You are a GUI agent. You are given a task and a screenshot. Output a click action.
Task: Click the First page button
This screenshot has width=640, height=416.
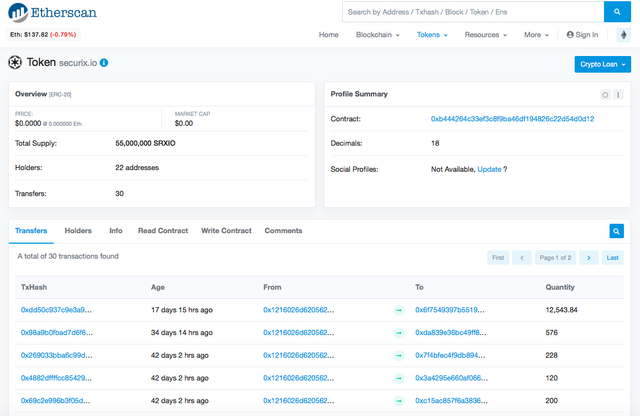tap(498, 258)
